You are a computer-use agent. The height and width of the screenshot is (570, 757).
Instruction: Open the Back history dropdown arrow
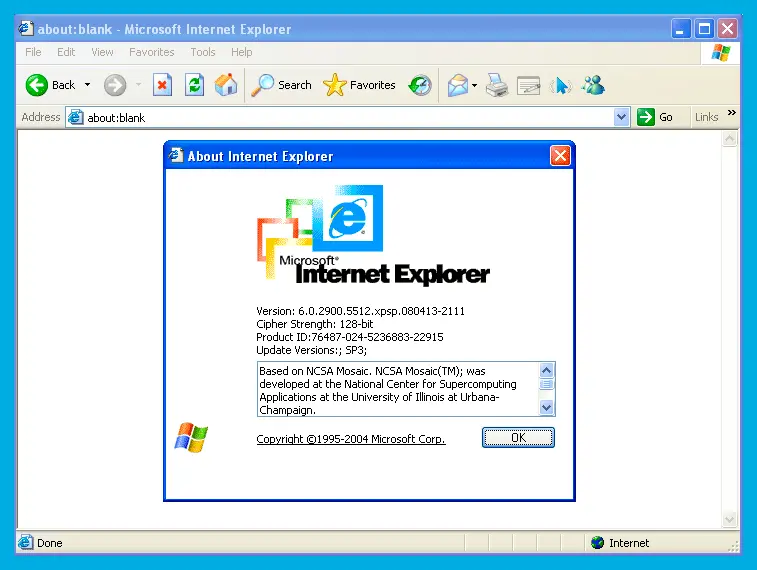point(87,85)
